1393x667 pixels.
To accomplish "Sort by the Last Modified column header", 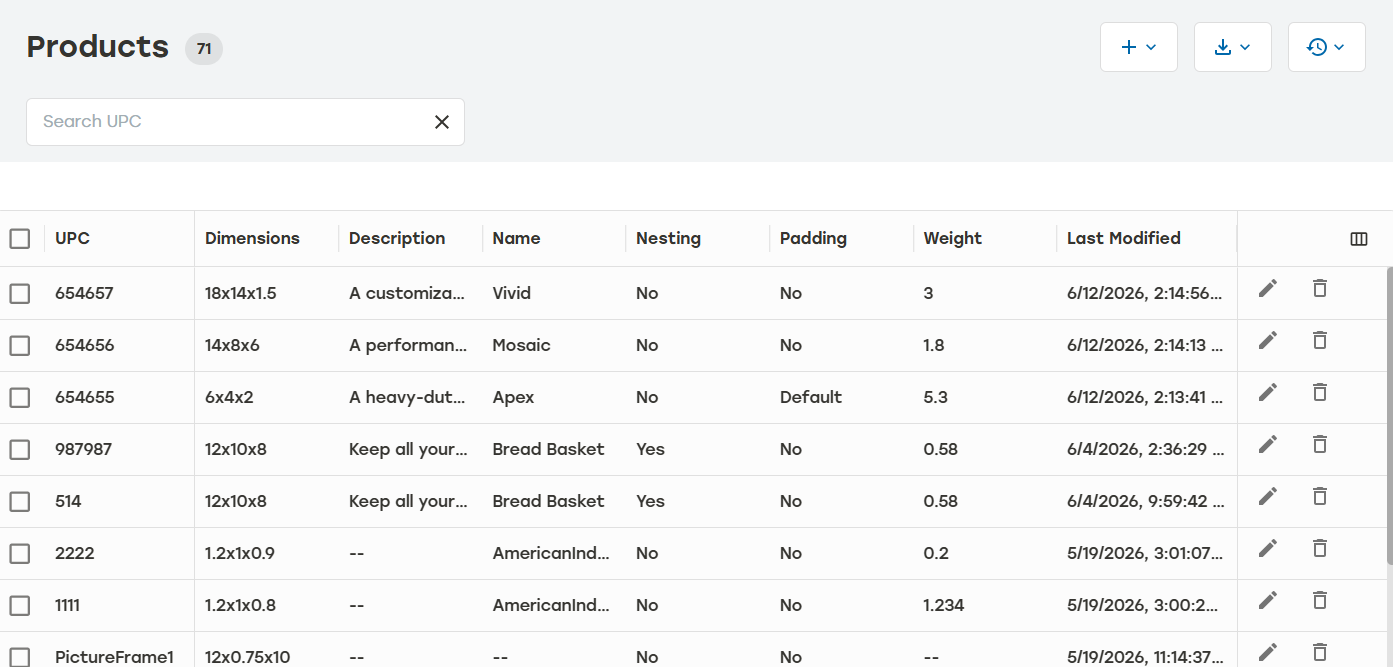I will click(1123, 238).
